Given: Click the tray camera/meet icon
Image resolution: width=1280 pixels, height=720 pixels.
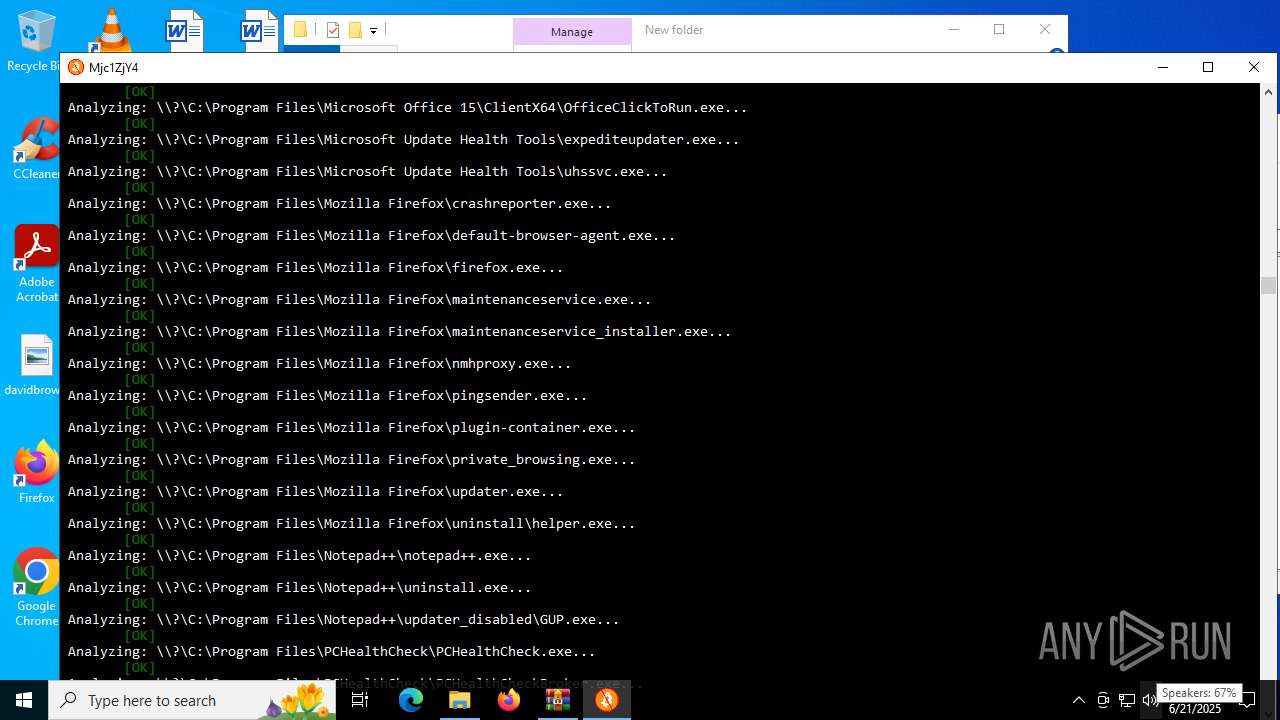Looking at the screenshot, I should click(x=1103, y=700).
